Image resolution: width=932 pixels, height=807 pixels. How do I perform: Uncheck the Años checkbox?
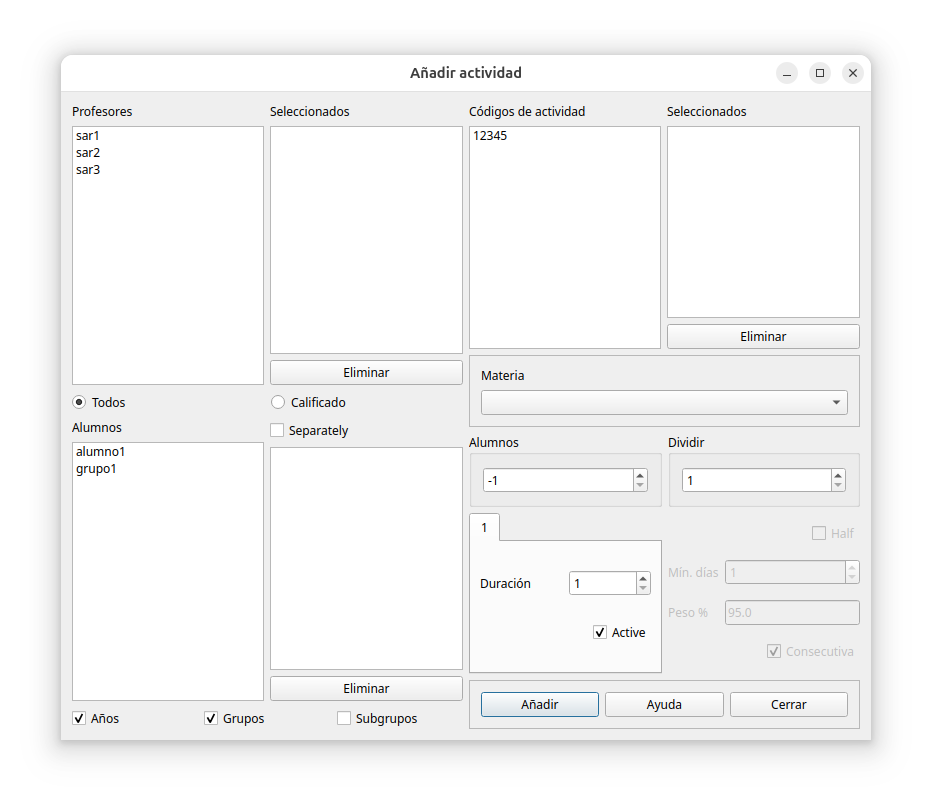pyautogui.click(x=80, y=718)
